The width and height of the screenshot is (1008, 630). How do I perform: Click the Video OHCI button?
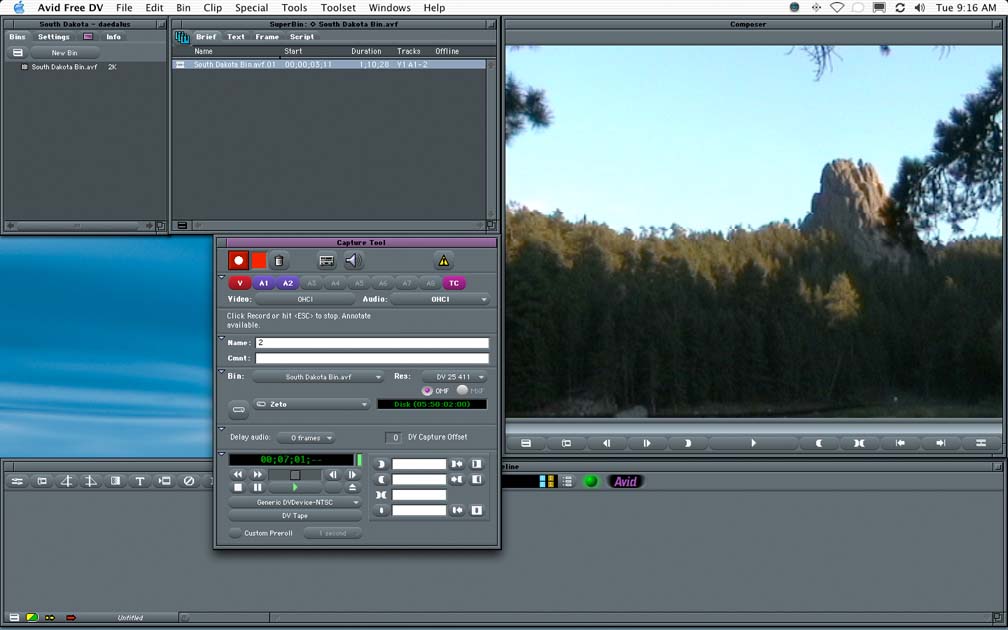(x=305, y=299)
